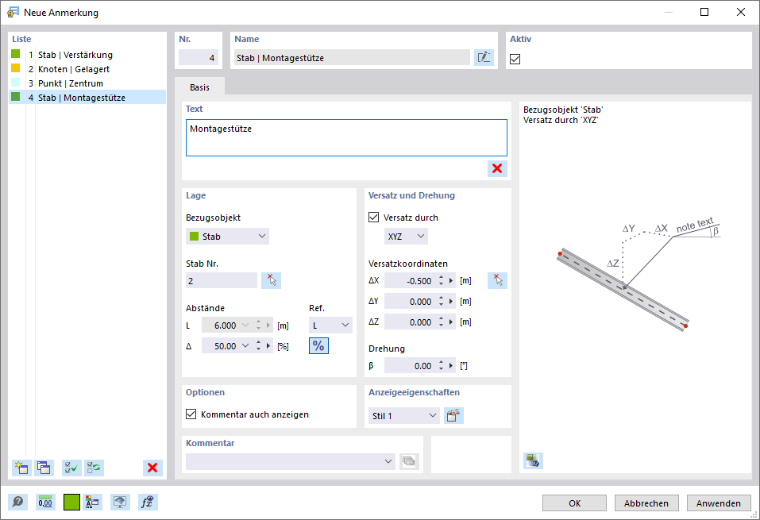Click the Anwenden button
This screenshot has width=760, height=520.
coord(718,503)
